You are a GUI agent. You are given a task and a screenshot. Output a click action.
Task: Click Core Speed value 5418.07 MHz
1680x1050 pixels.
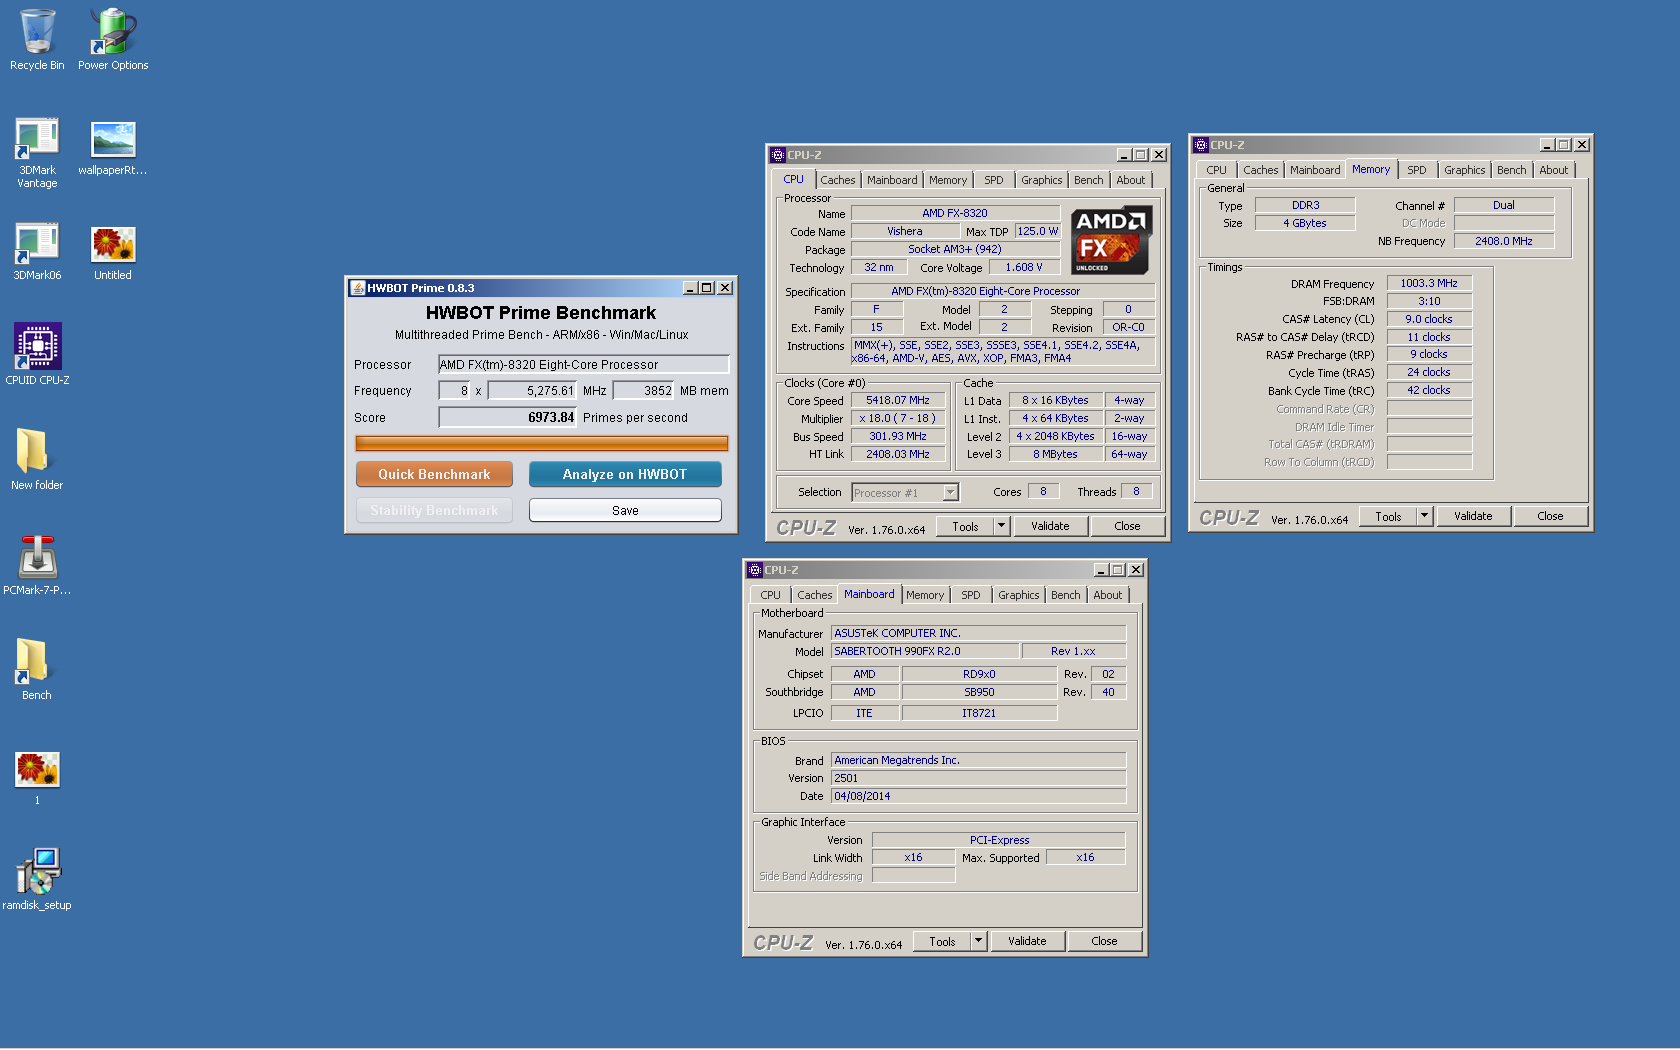[x=897, y=400]
